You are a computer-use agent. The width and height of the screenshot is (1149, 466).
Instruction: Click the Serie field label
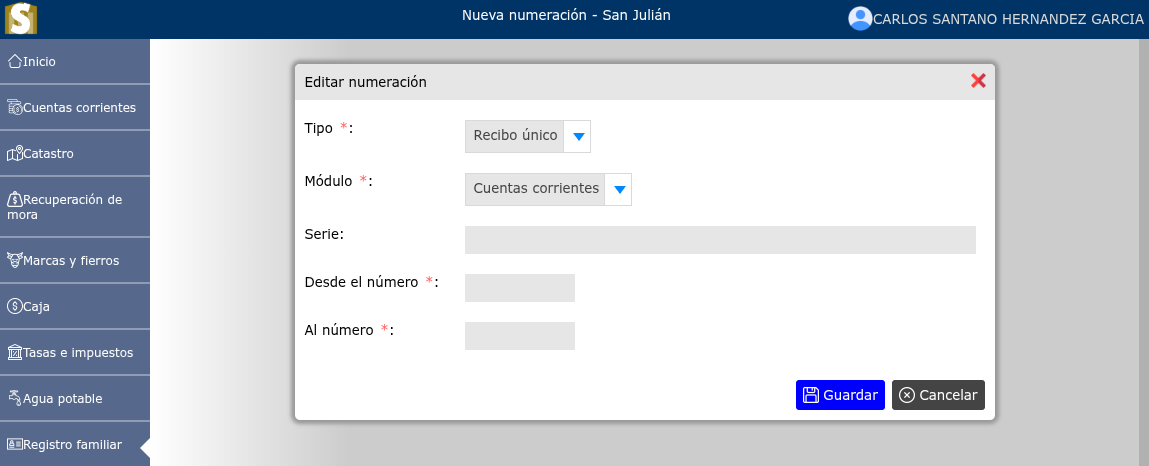[x=324, y=234]
